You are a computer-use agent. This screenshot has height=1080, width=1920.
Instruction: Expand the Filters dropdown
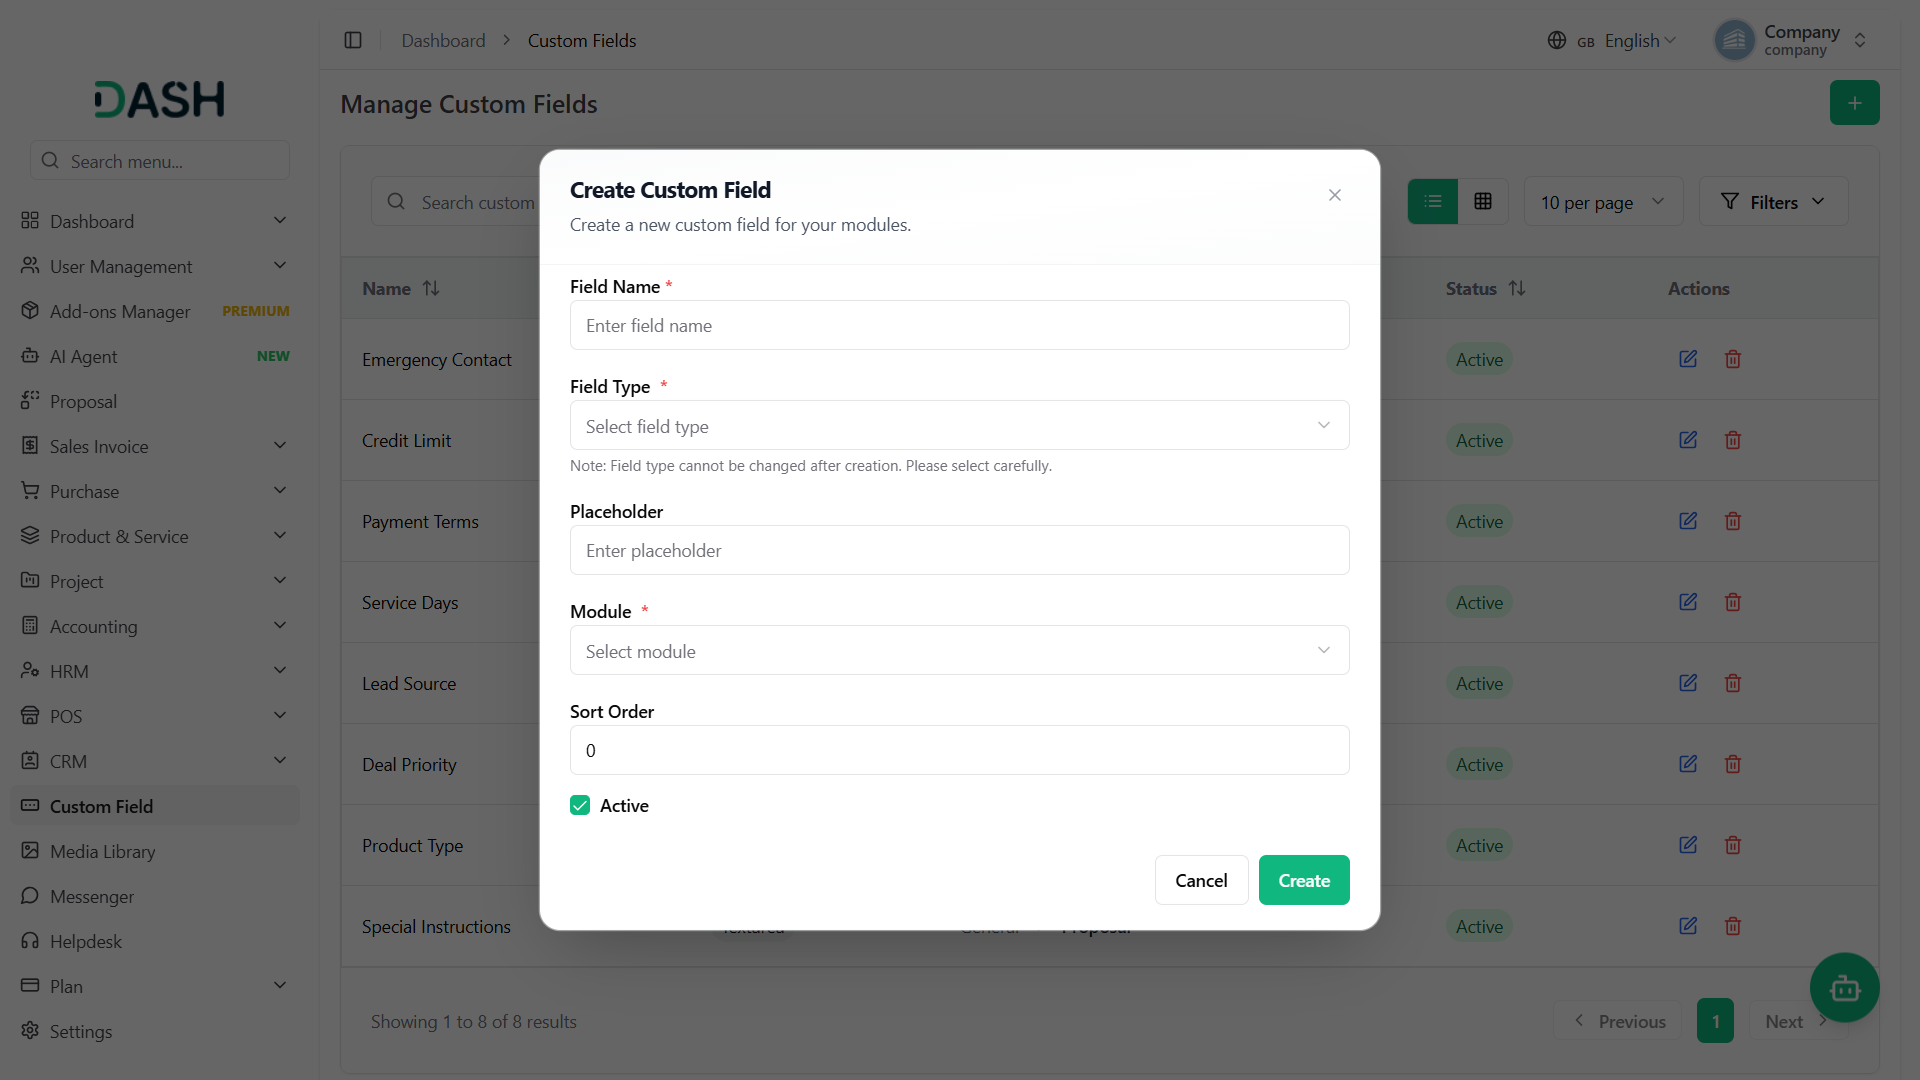click(1773, 202)
